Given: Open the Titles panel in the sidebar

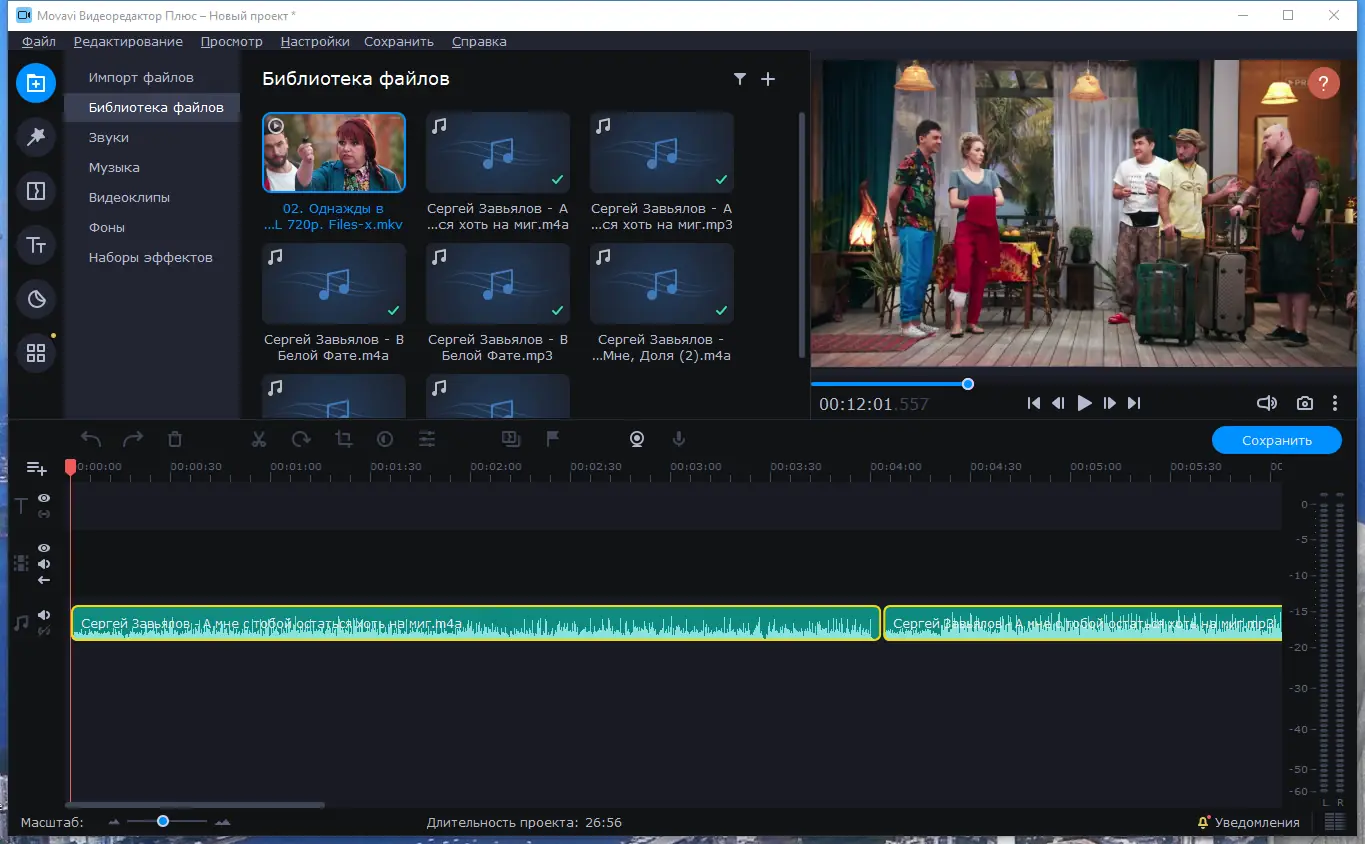Looking at the screenshot, I should pos(36,245).
